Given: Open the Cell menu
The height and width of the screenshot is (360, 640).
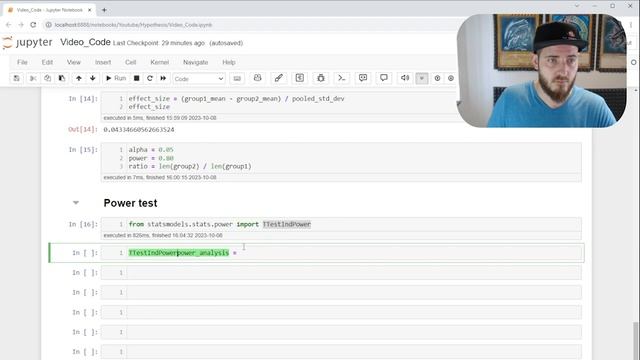Looking at the screenshot, I should (131, 62).
